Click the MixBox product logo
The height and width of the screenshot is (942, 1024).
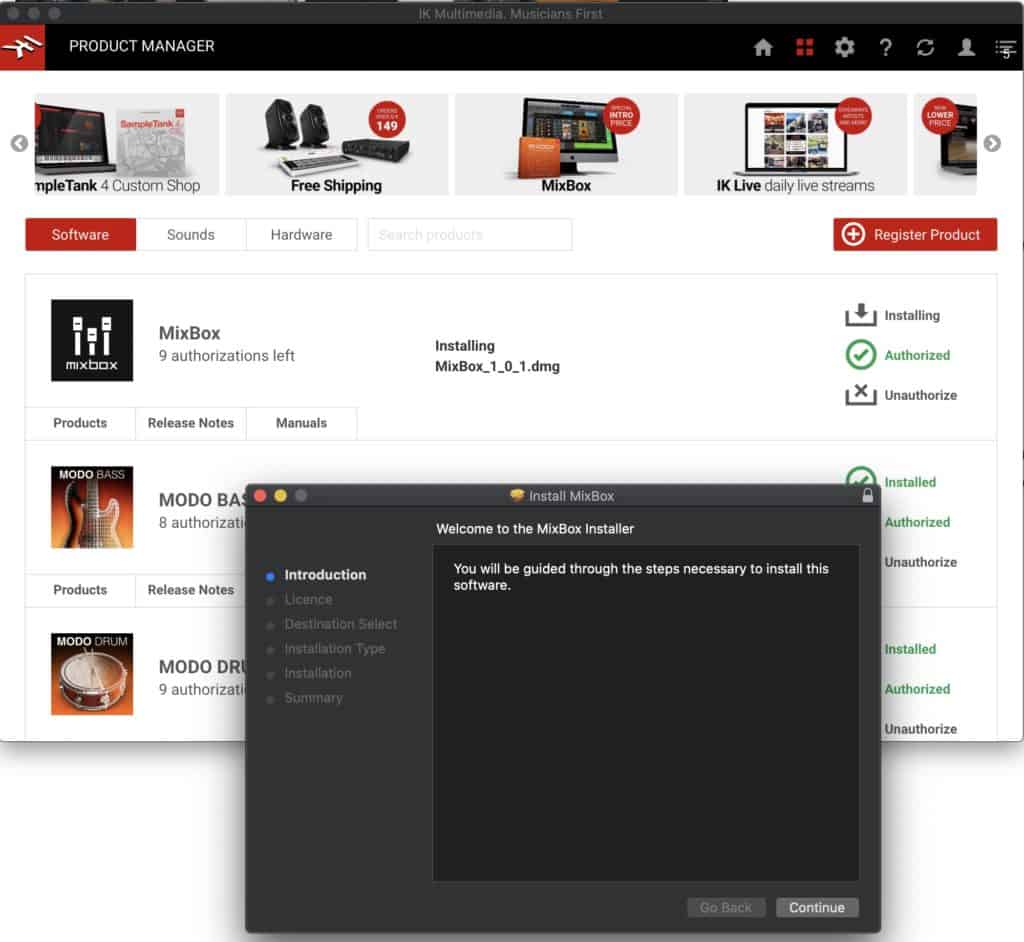tap(92, 340)
